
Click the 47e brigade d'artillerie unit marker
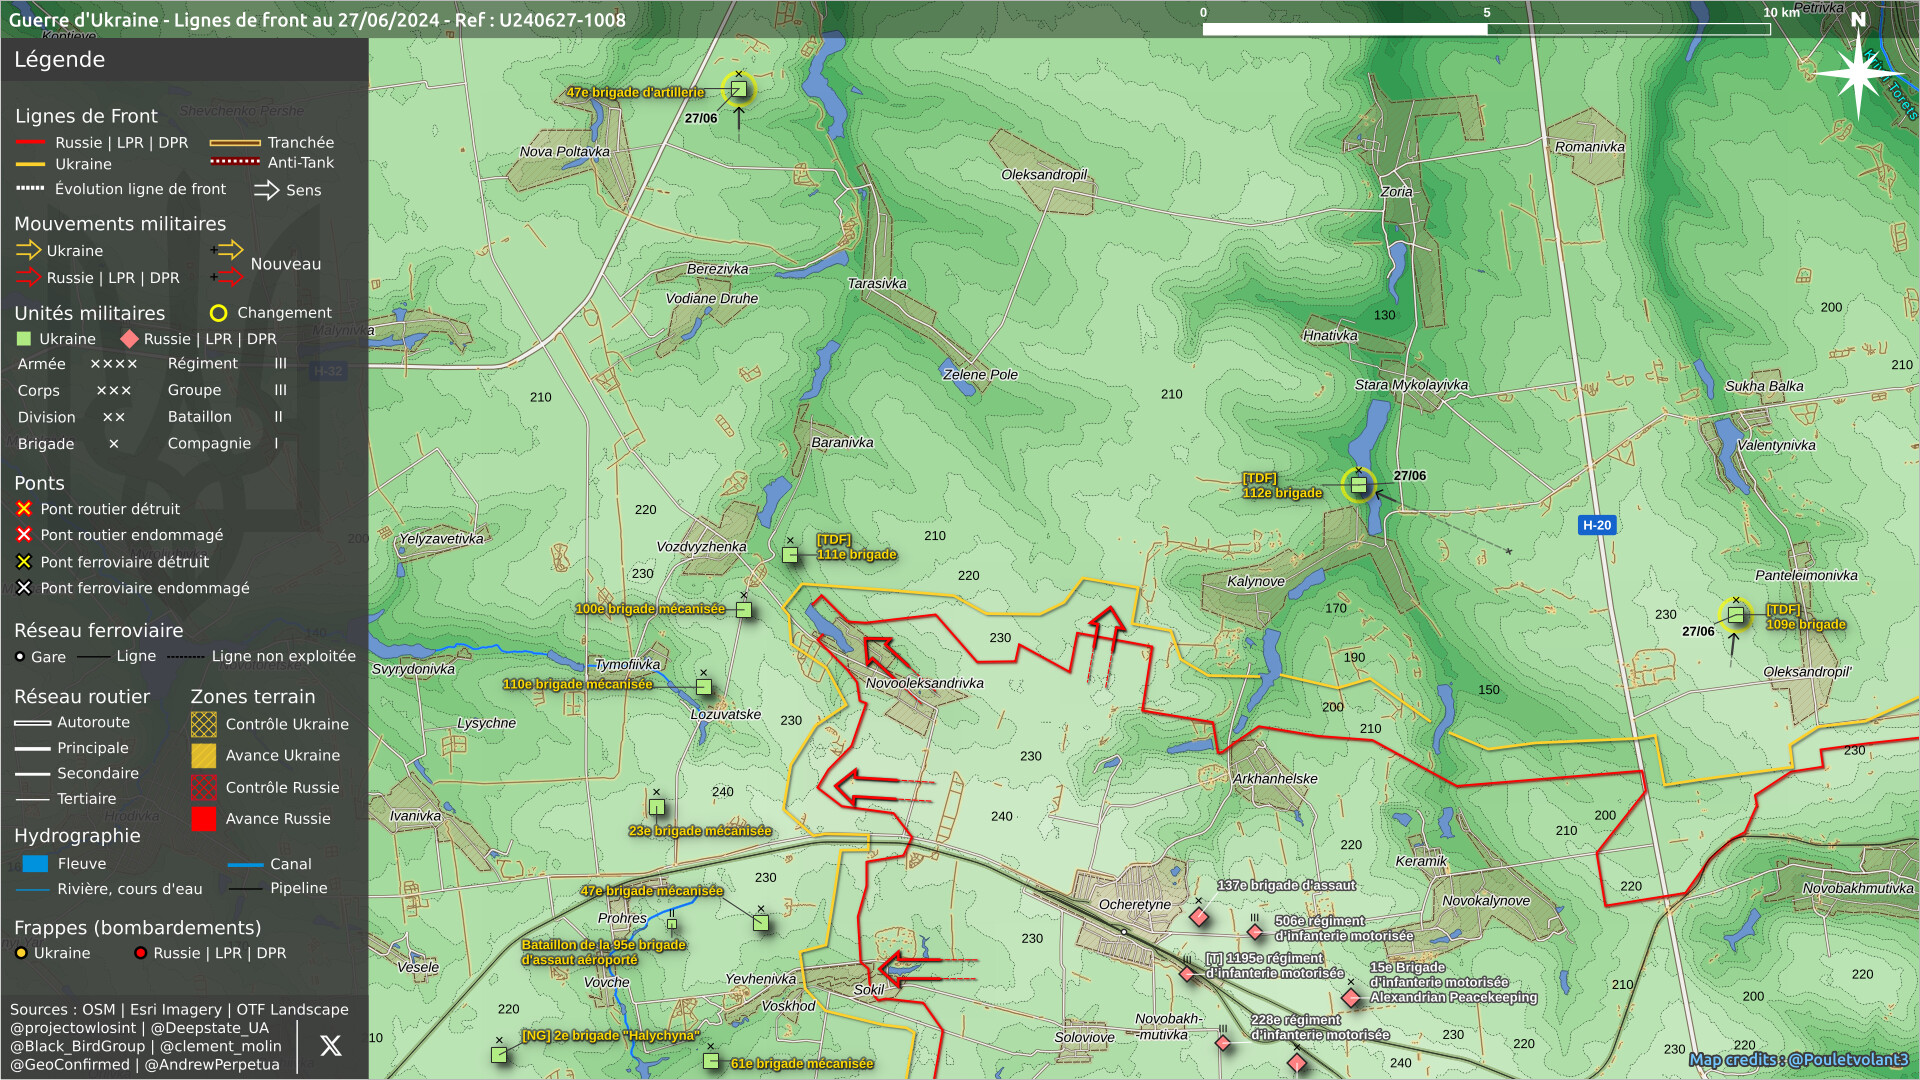[x=738, y=90]
